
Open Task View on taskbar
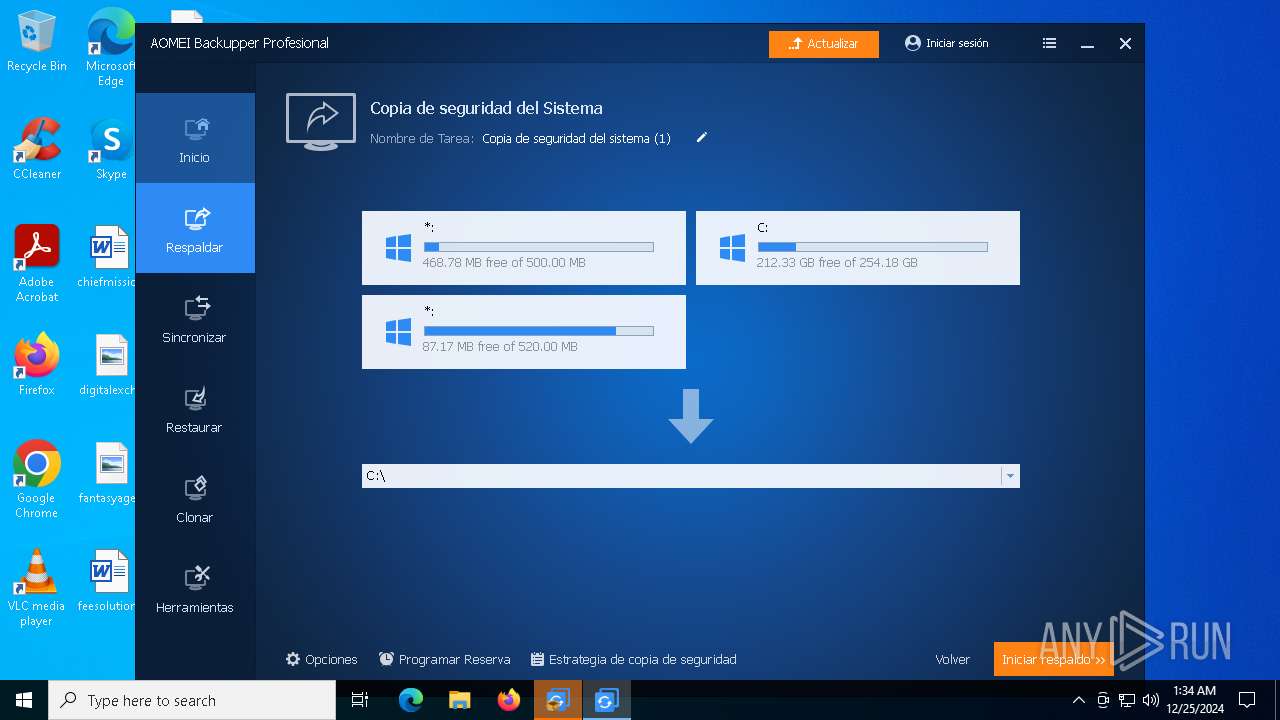point(360,700)
